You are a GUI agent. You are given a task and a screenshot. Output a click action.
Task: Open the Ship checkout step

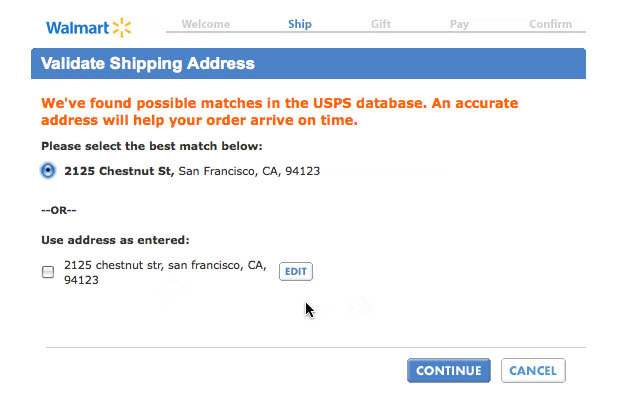300,24
